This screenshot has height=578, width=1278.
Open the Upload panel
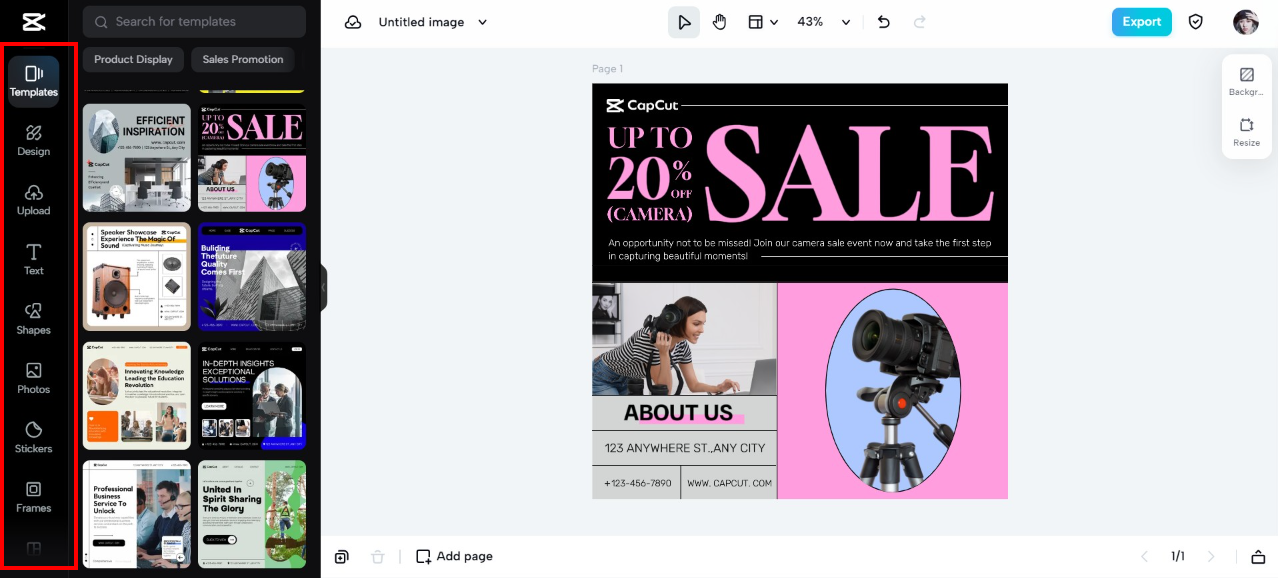click(x=33, y=200)
